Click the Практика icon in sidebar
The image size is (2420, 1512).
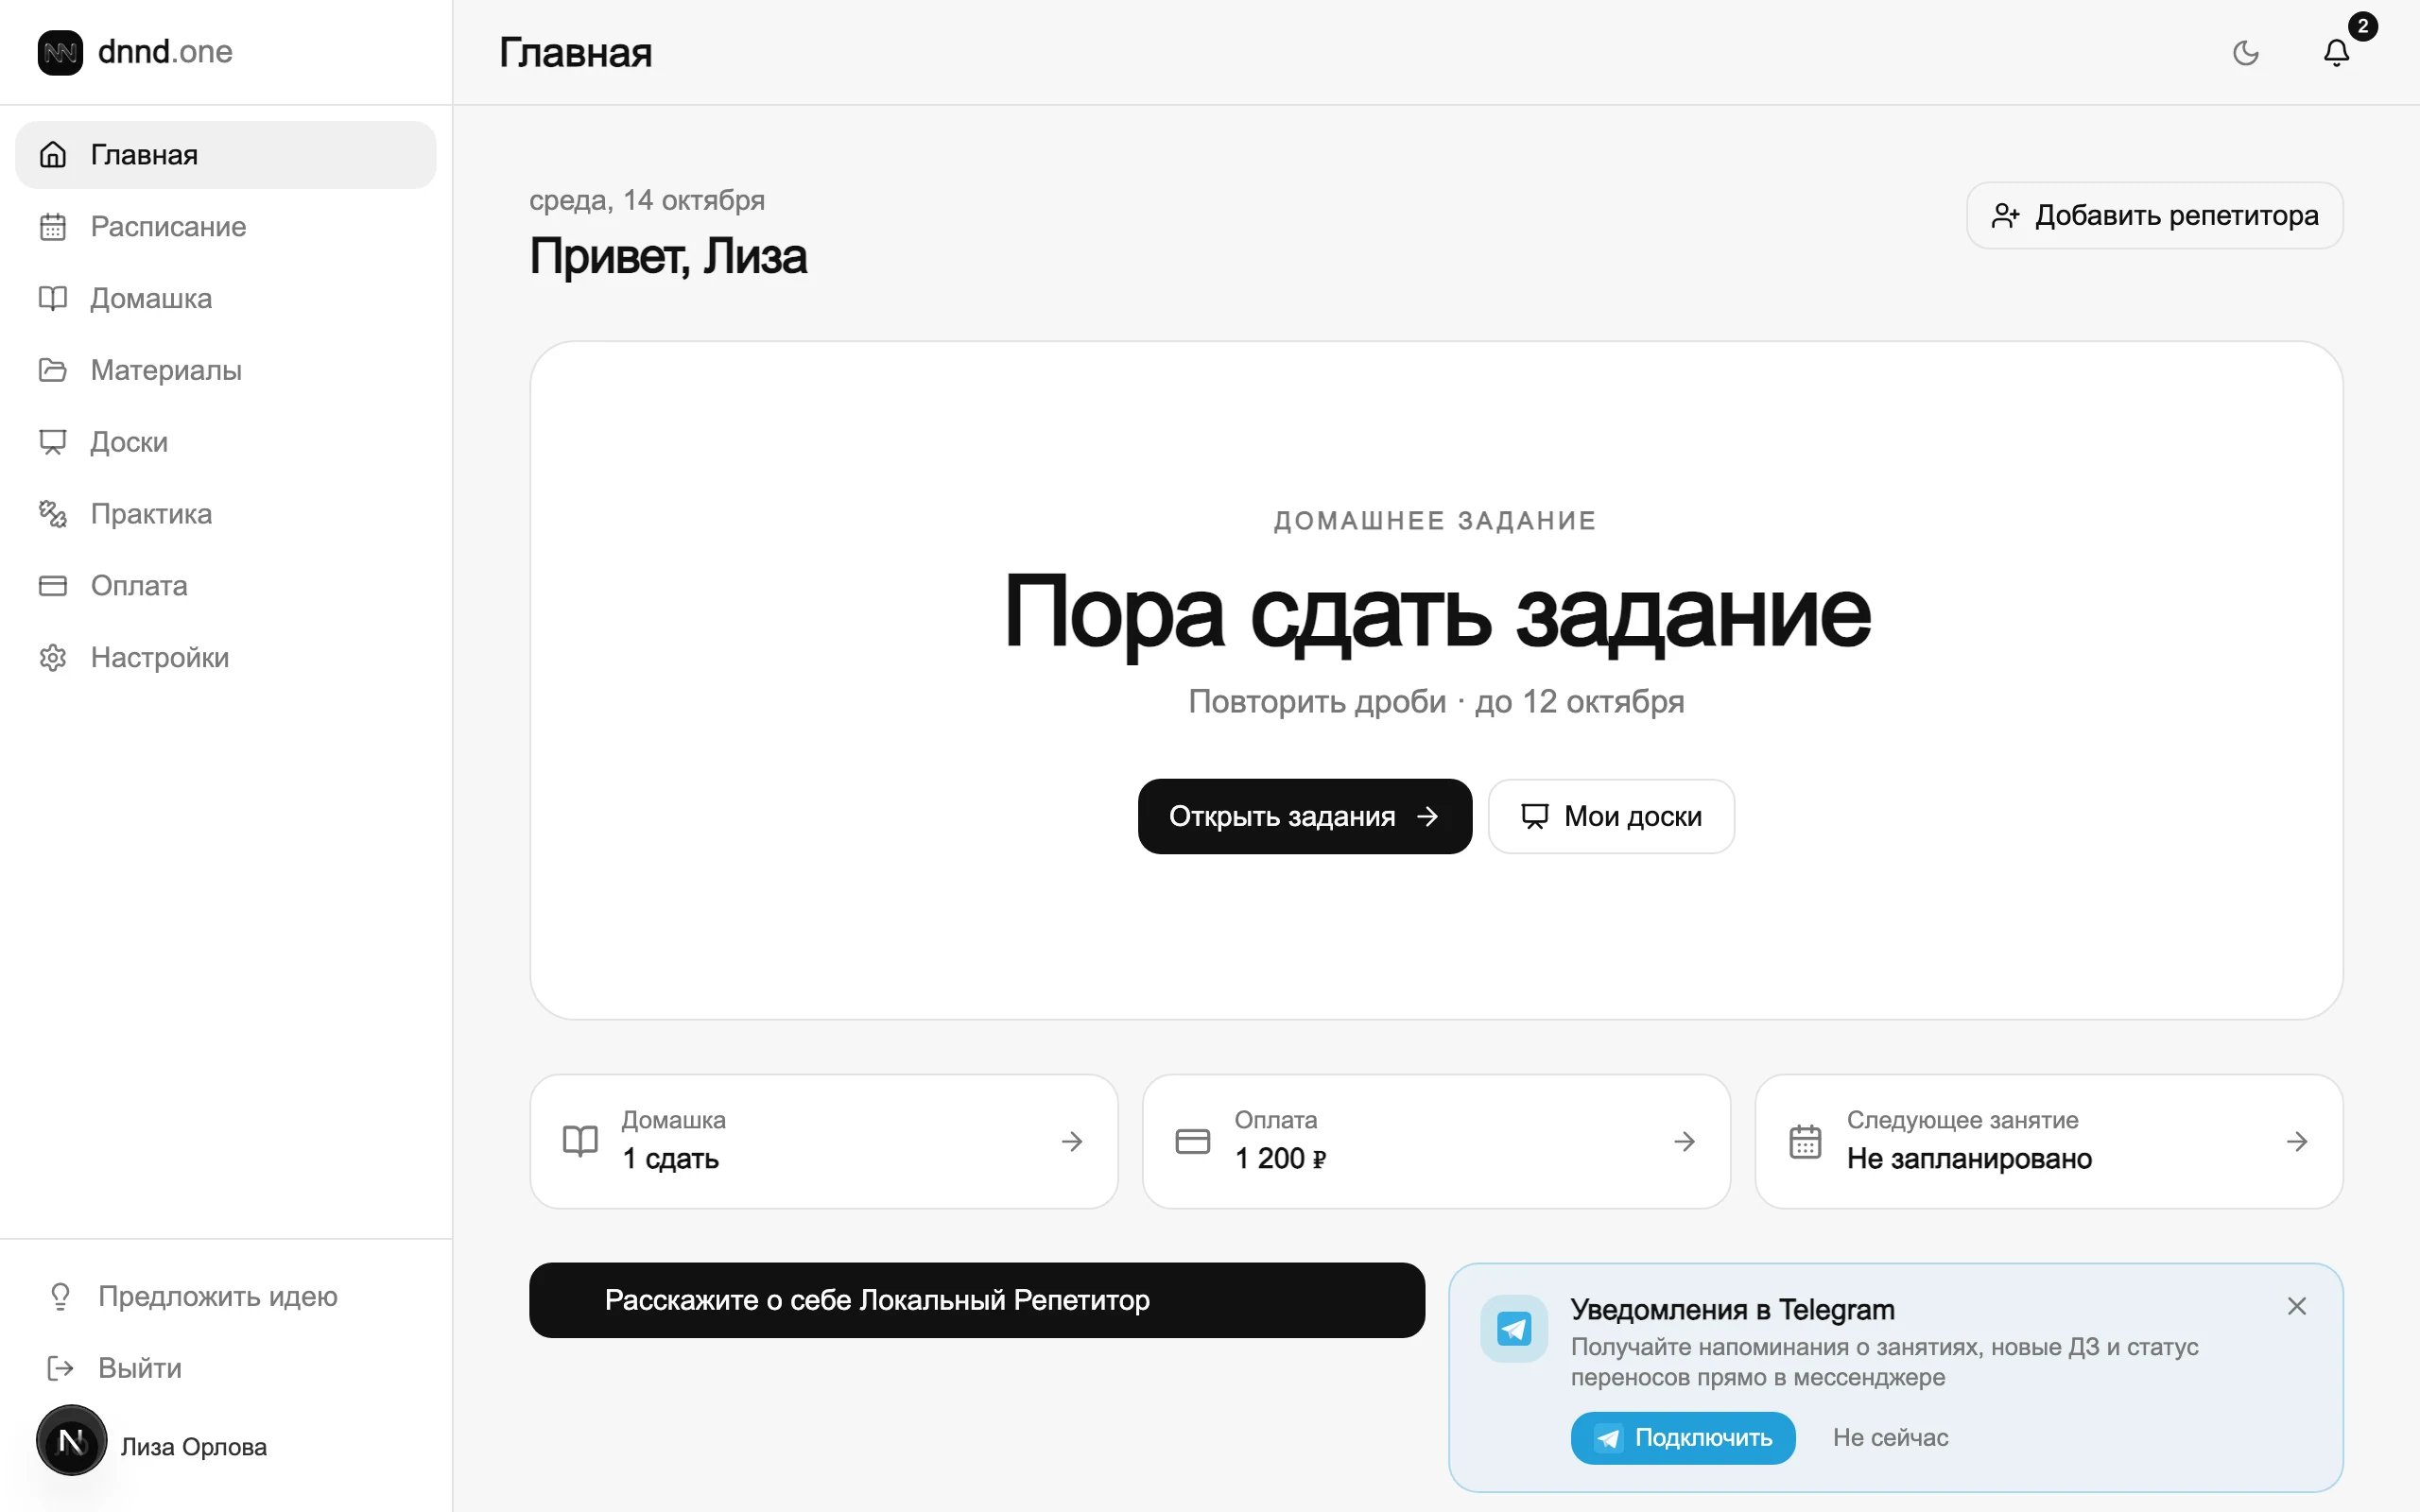(x=53, y=514)
